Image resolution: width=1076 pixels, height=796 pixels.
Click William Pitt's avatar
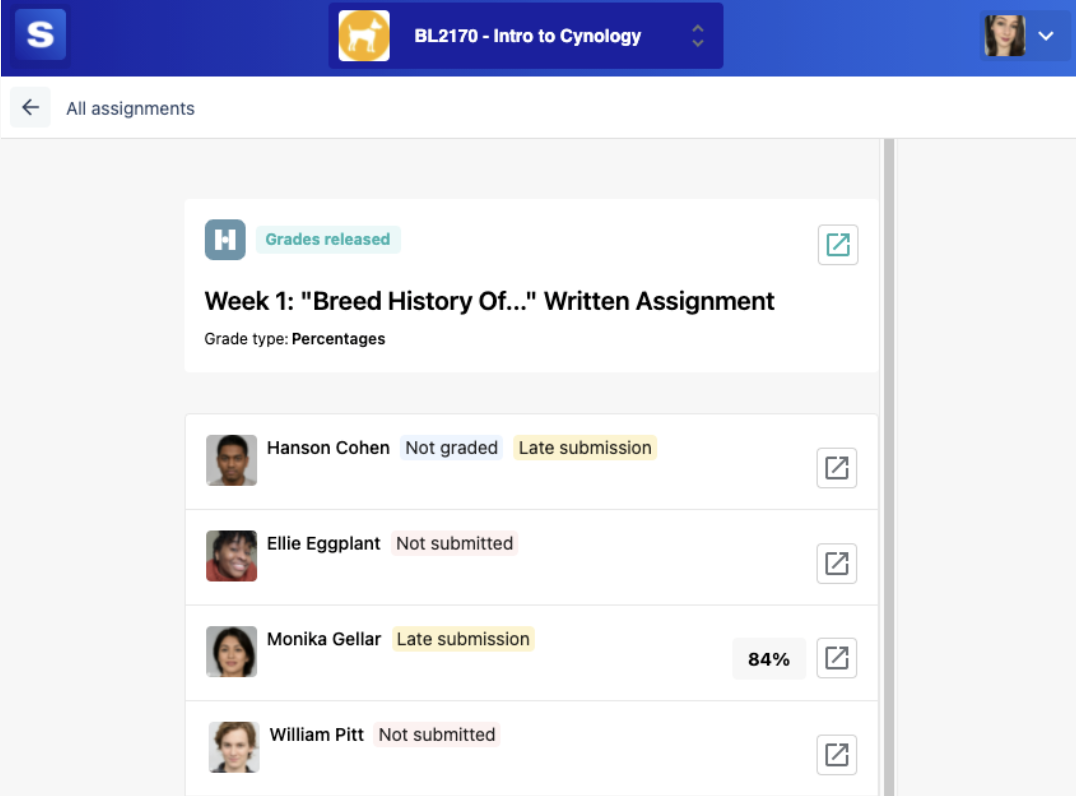click(234, 747)
